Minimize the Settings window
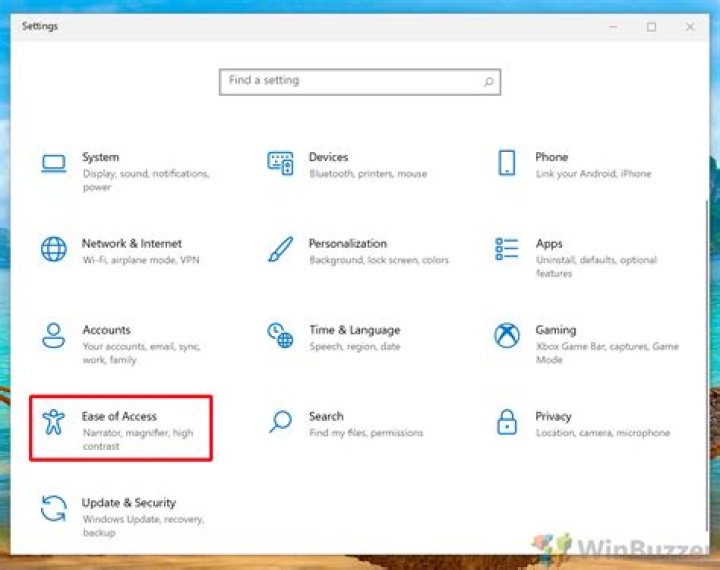This screenshot has height=570, width=720. 613,27
